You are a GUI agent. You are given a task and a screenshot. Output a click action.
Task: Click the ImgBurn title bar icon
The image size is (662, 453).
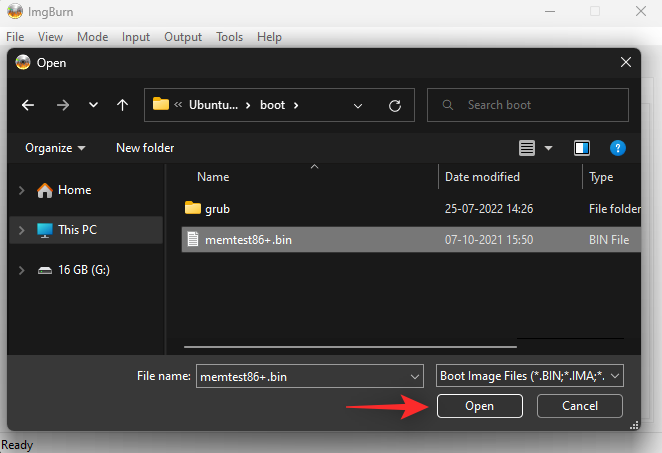tap(15, 11)
